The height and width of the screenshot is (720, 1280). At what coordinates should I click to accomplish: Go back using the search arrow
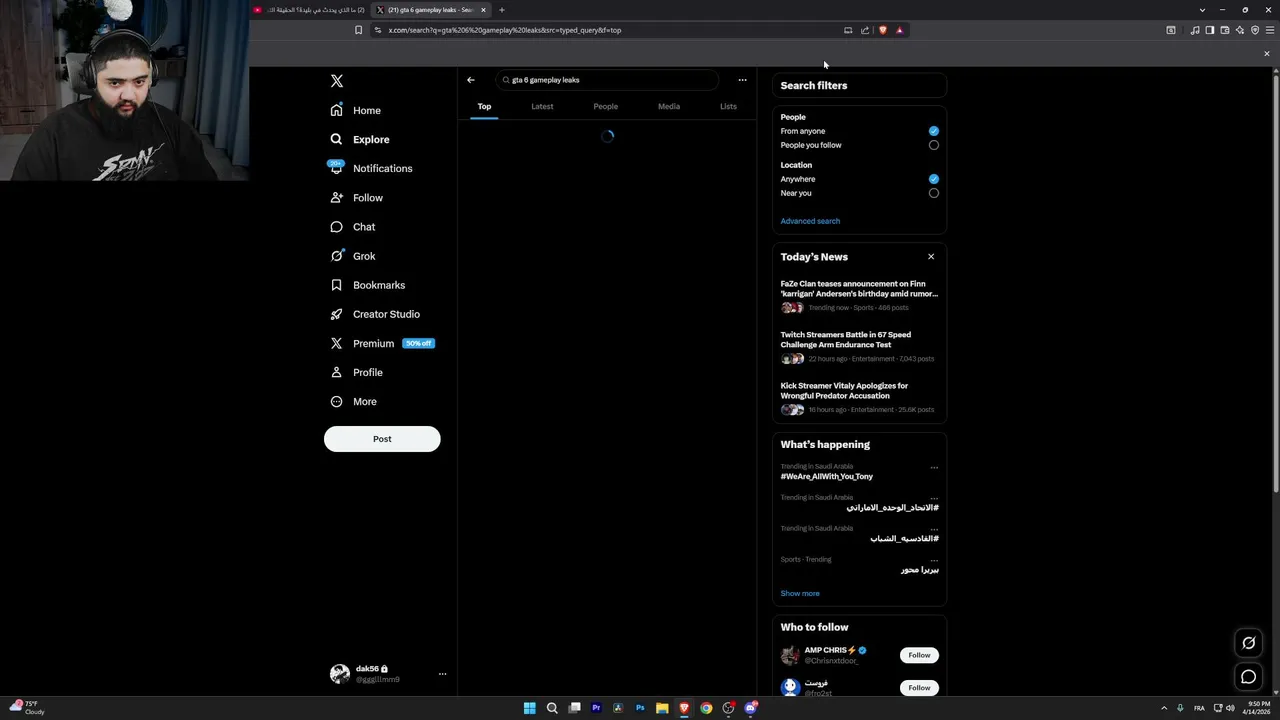point(471,80)
